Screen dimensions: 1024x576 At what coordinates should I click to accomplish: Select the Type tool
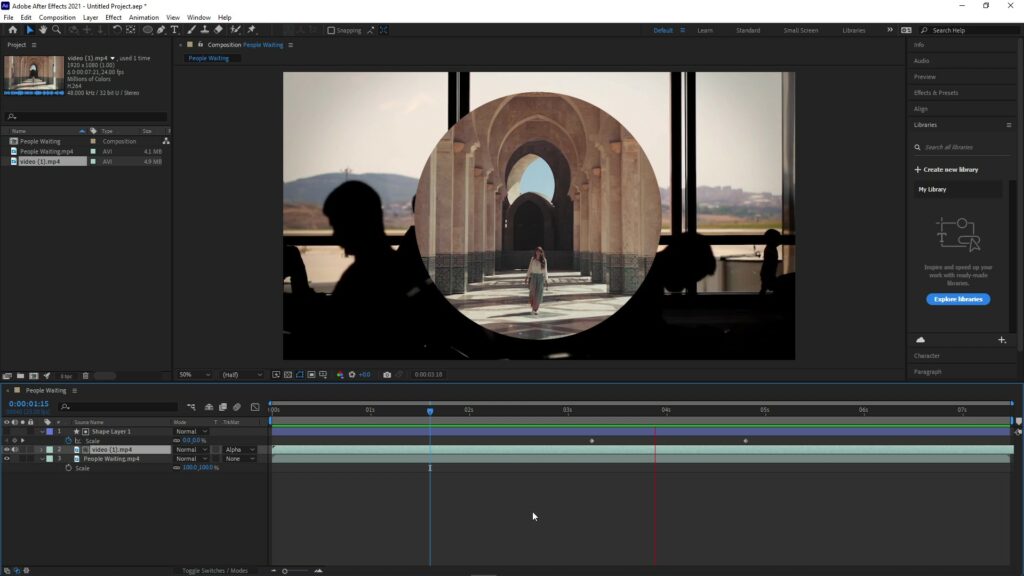coord(176,30)
